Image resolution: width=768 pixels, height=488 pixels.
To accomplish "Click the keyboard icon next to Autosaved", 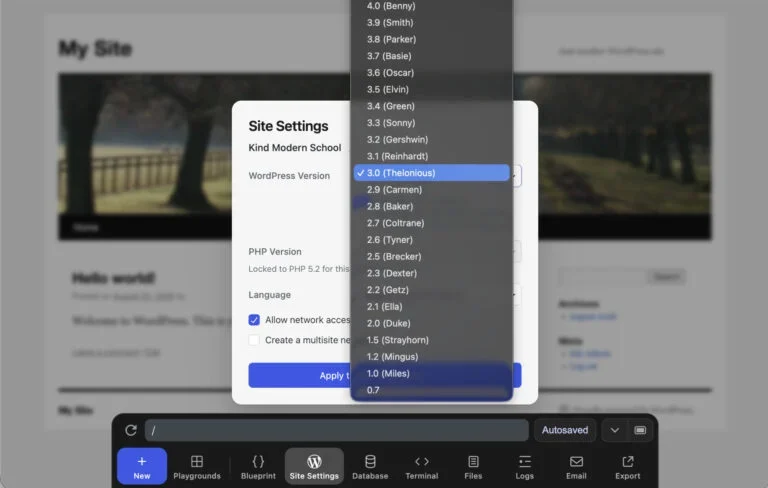I will pyautogui.click(x=640, y=430).
